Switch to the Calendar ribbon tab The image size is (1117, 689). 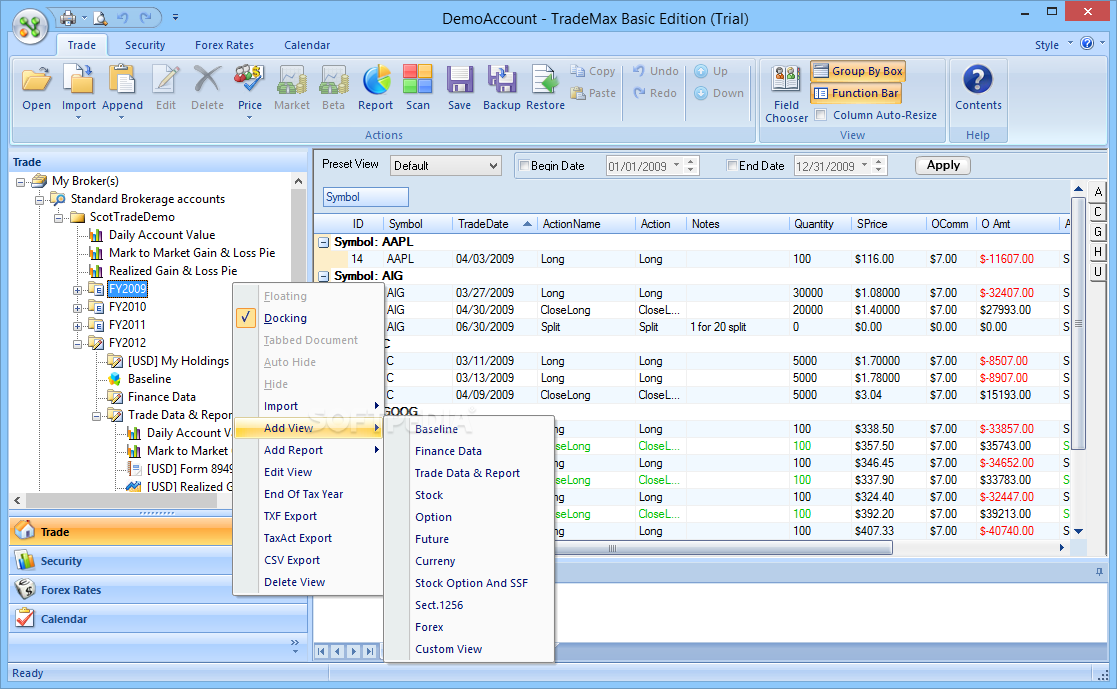pyautogui.click(x=307, y=45)
